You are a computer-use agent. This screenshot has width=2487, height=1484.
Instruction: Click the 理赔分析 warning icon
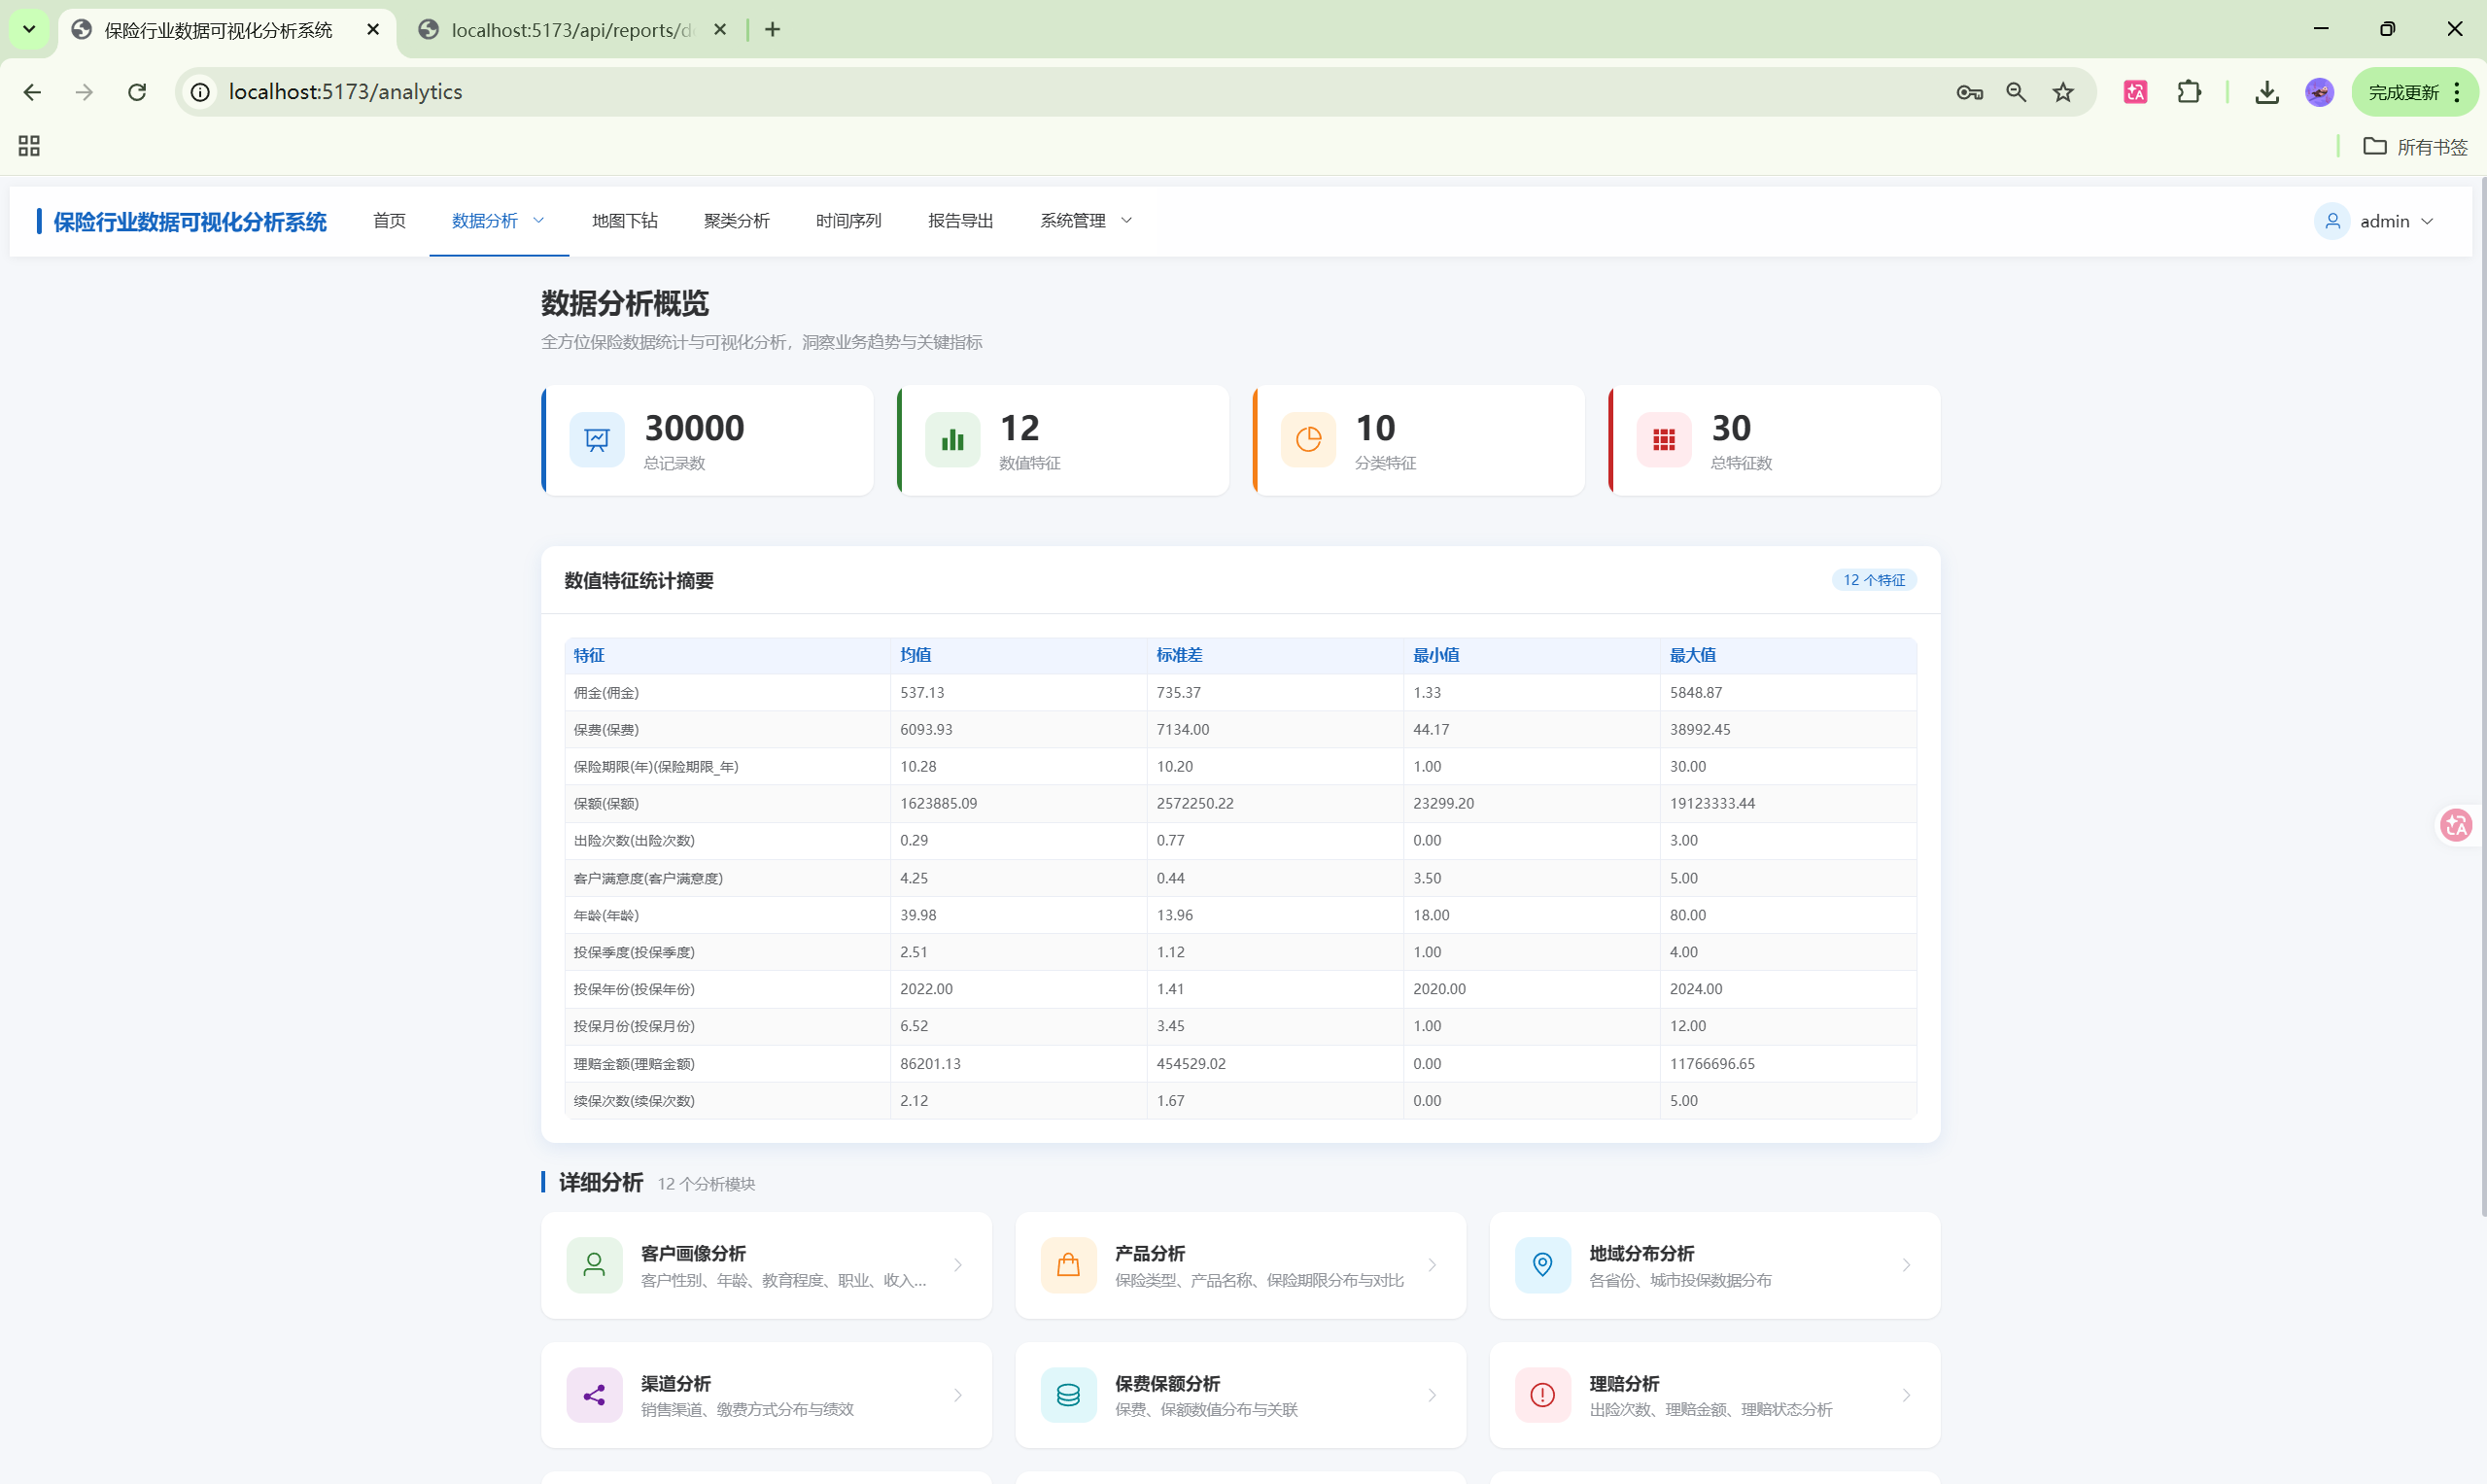coord(1542,1395)
